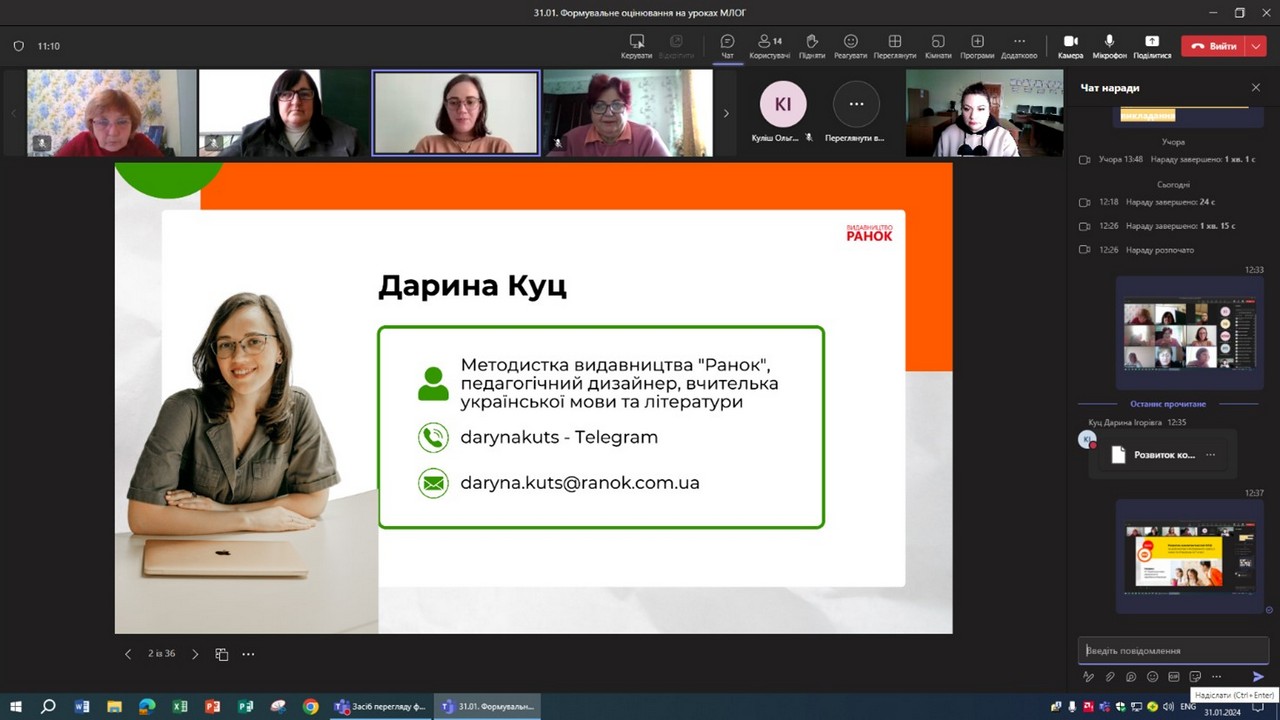Select the KI participant avatar
Image resolution: width=1280 pixels, height=720 pixels.
782,104
